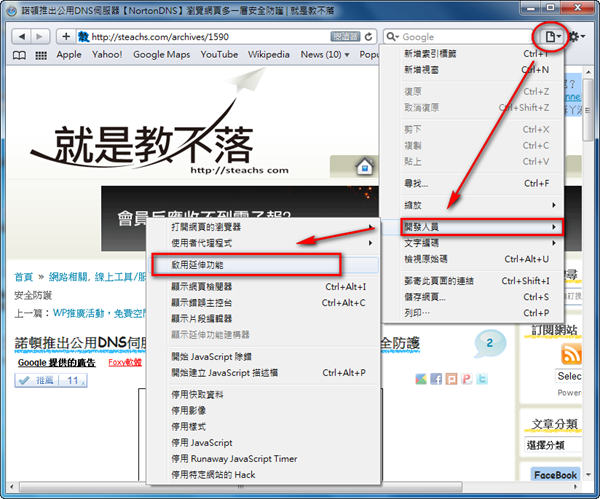Open the YouTube bookmark
Image resolution: width=600 pixels, height=499 pixels.
pyautogui.click(x=219, y=55)
